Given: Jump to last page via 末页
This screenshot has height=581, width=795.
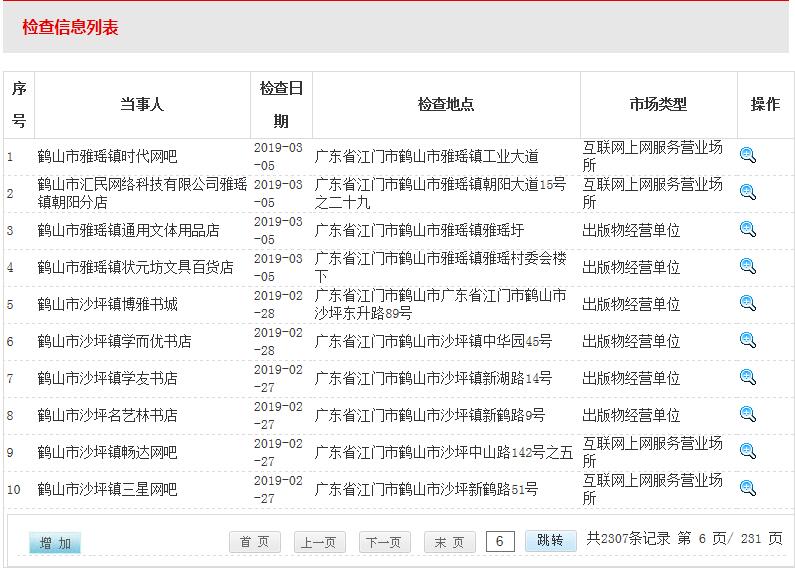Looking at the screenshot, I should pos(449,542).
